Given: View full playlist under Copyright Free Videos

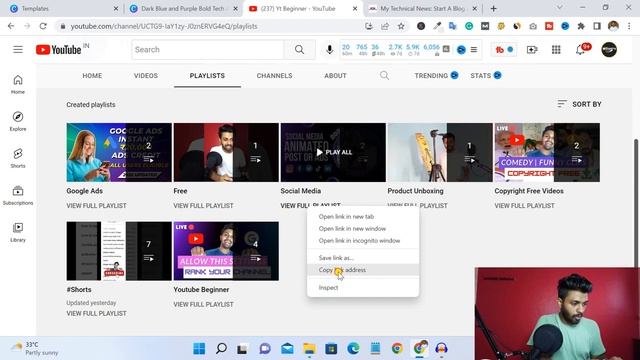Looking at the screenshot, I should point(524,206).
